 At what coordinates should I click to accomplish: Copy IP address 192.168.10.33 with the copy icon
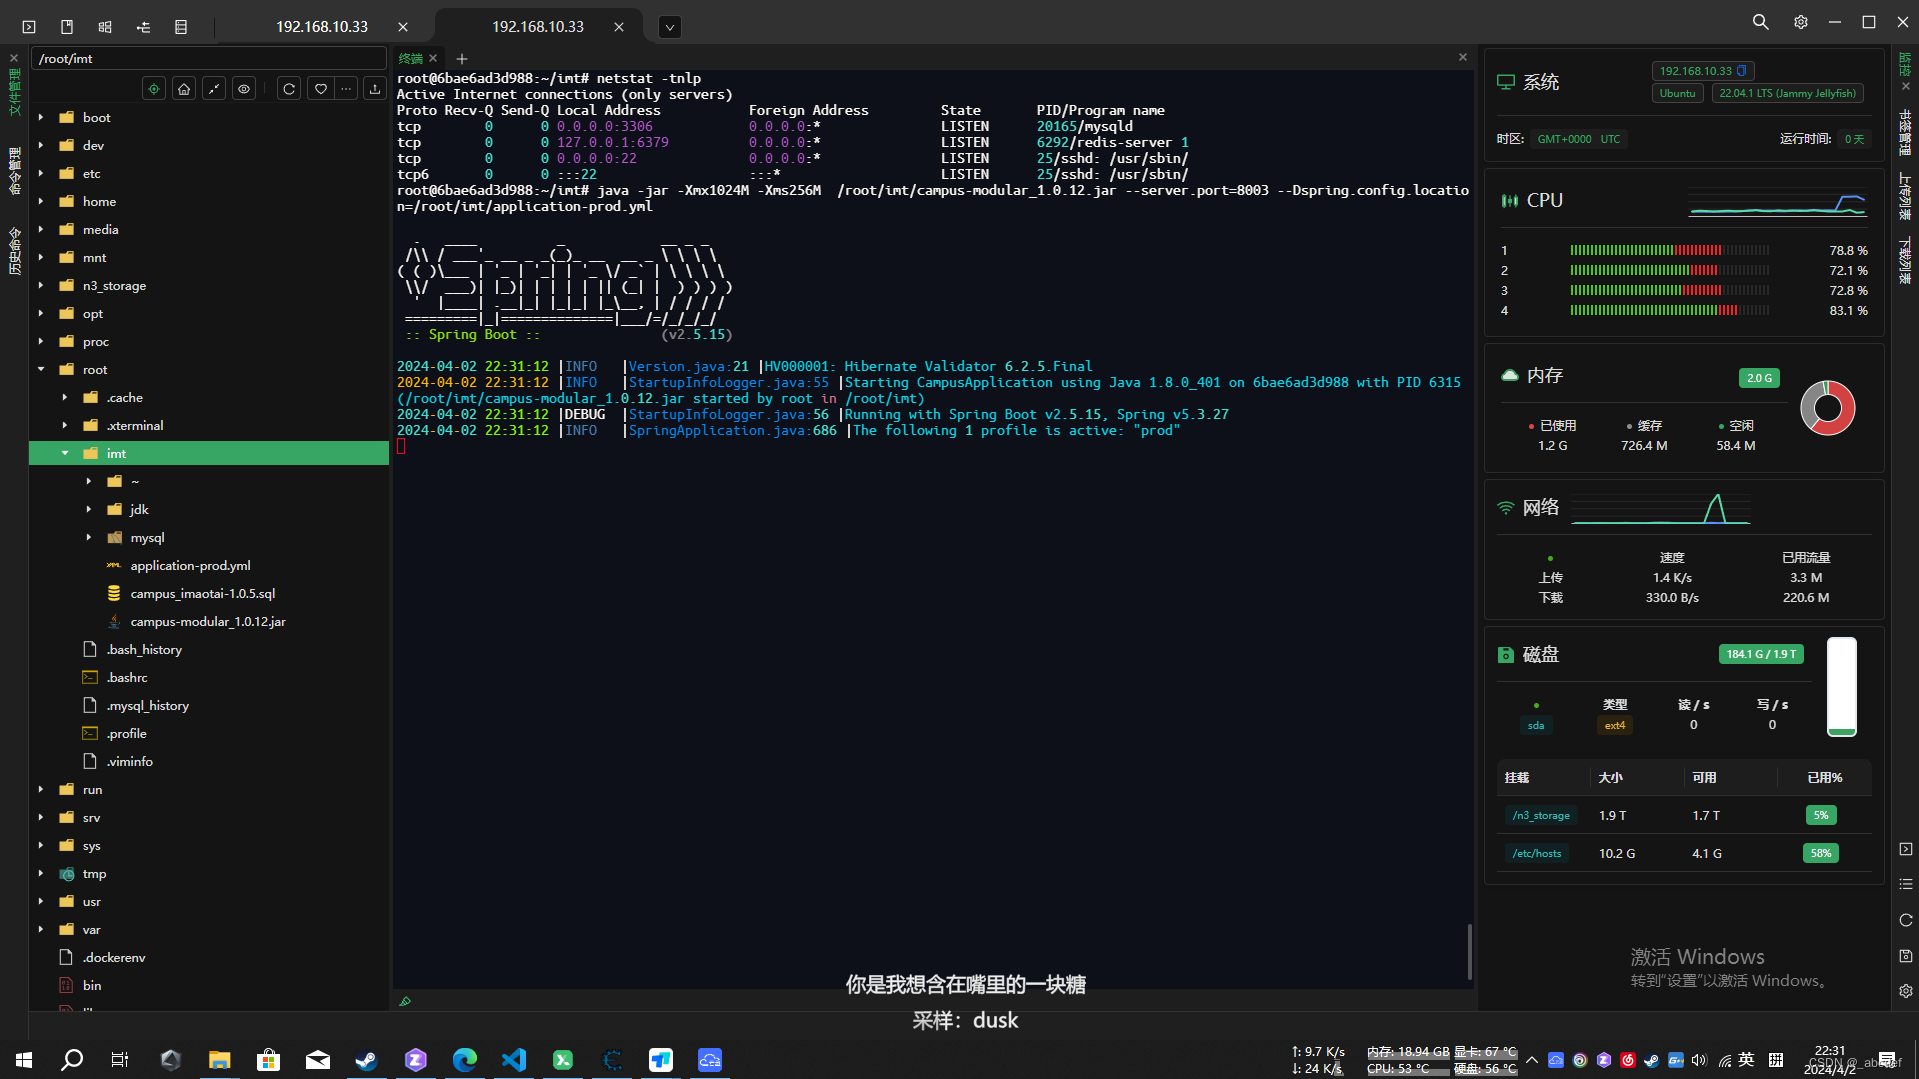(x=1742, y=71)
